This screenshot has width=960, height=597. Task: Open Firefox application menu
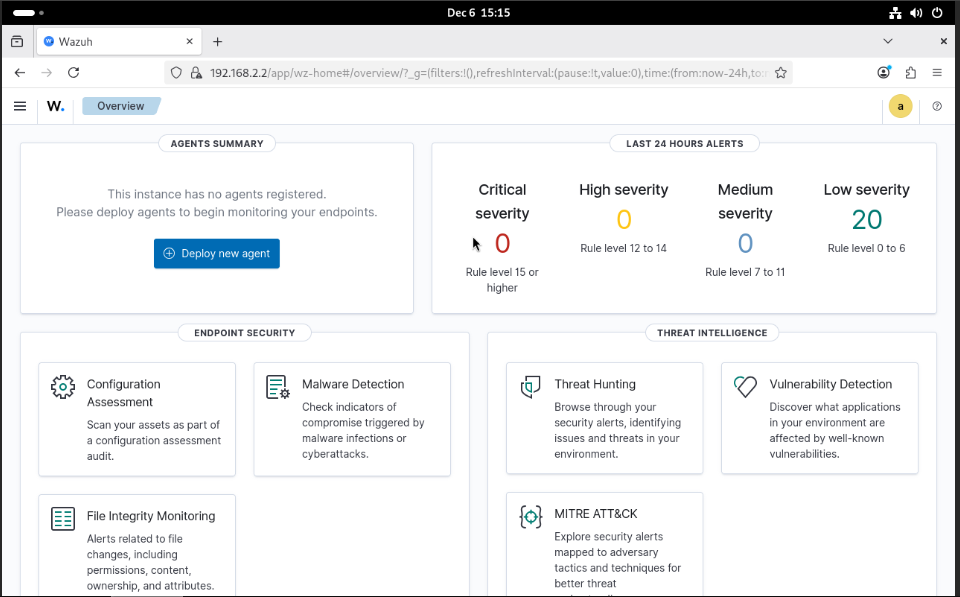[x=937, y=73]
